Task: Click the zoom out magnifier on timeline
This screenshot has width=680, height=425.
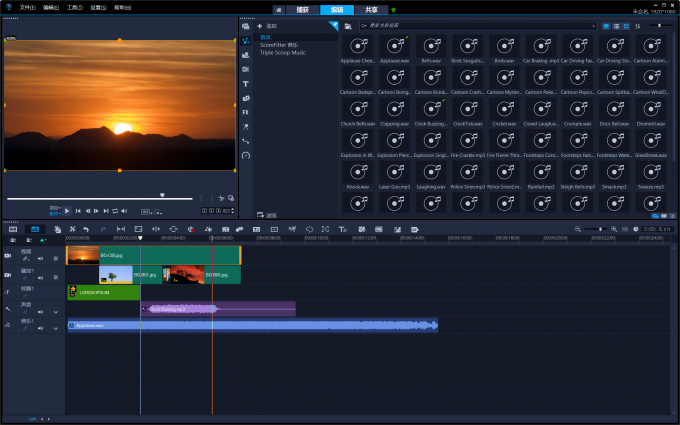Action: pyautogui.click(x=578, y=229)
